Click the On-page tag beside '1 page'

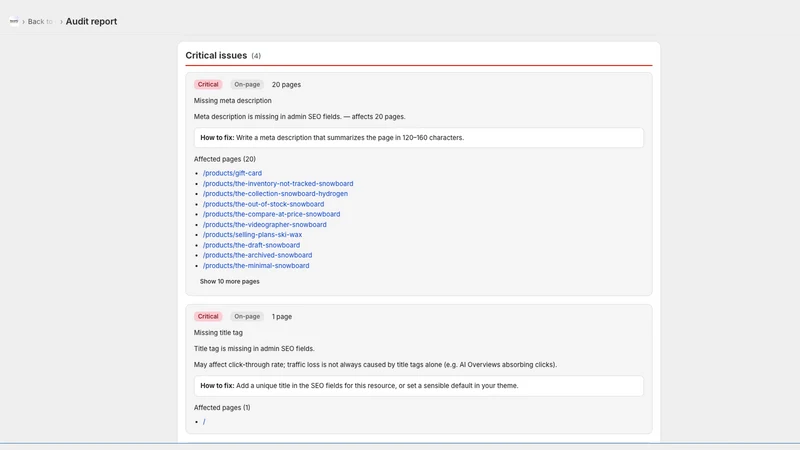(x=247, y=316)
